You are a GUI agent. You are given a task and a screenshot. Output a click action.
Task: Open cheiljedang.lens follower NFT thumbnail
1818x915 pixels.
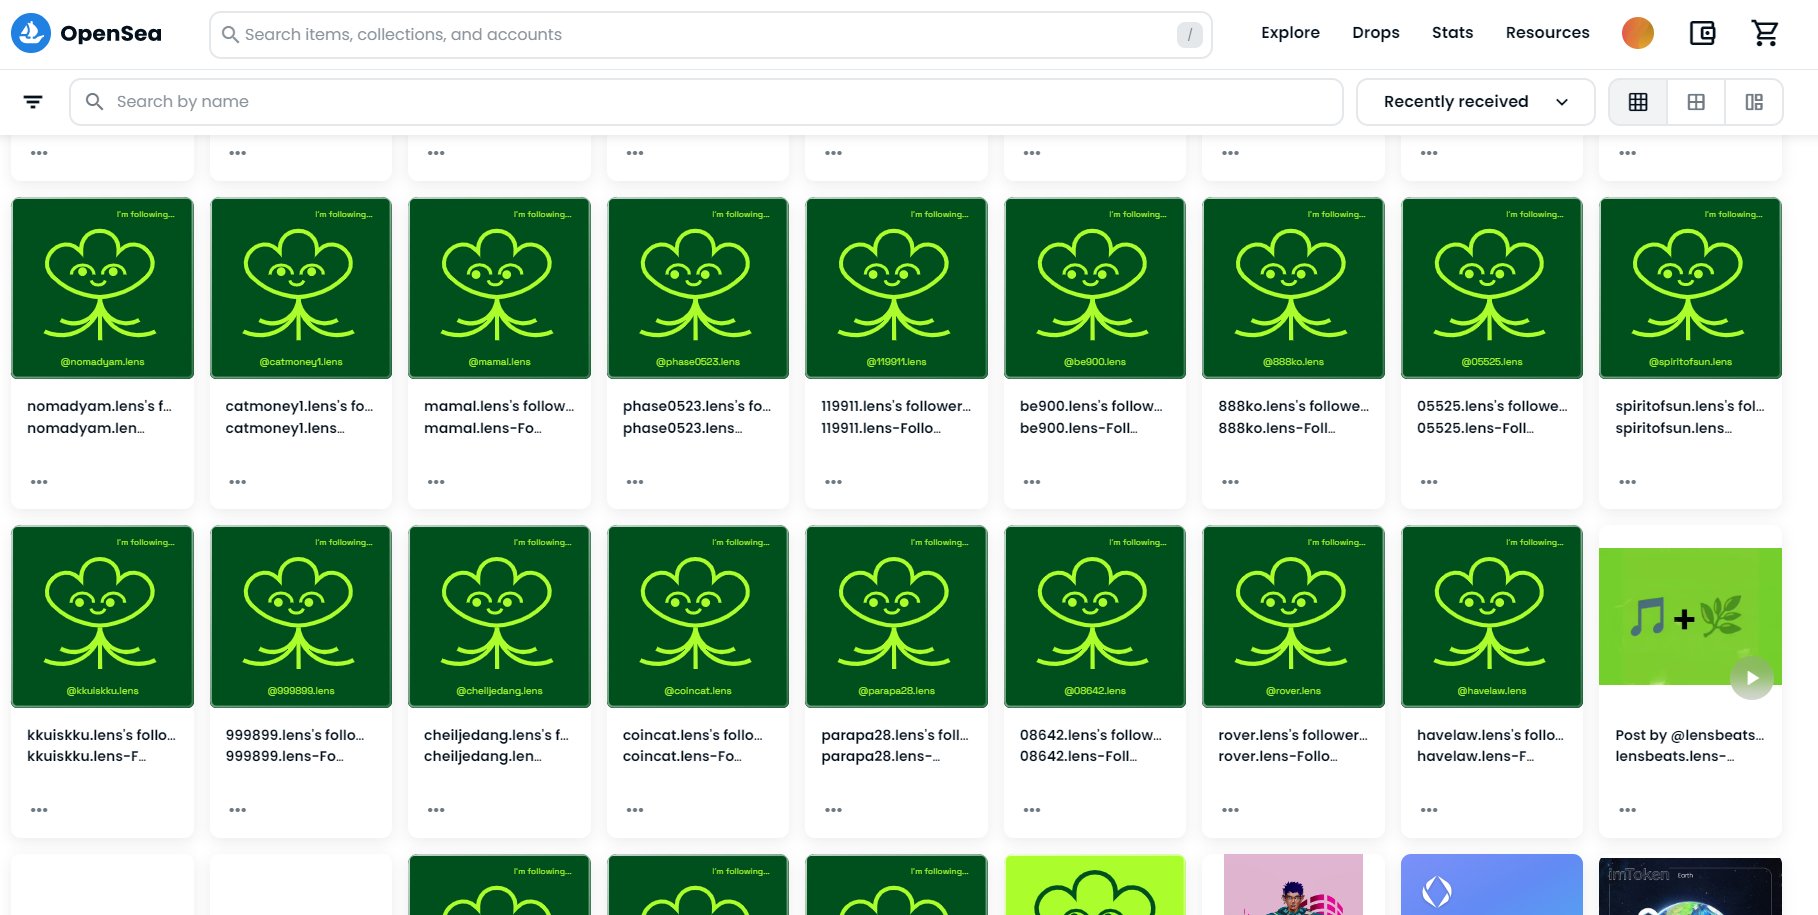[x=499, y=616]
